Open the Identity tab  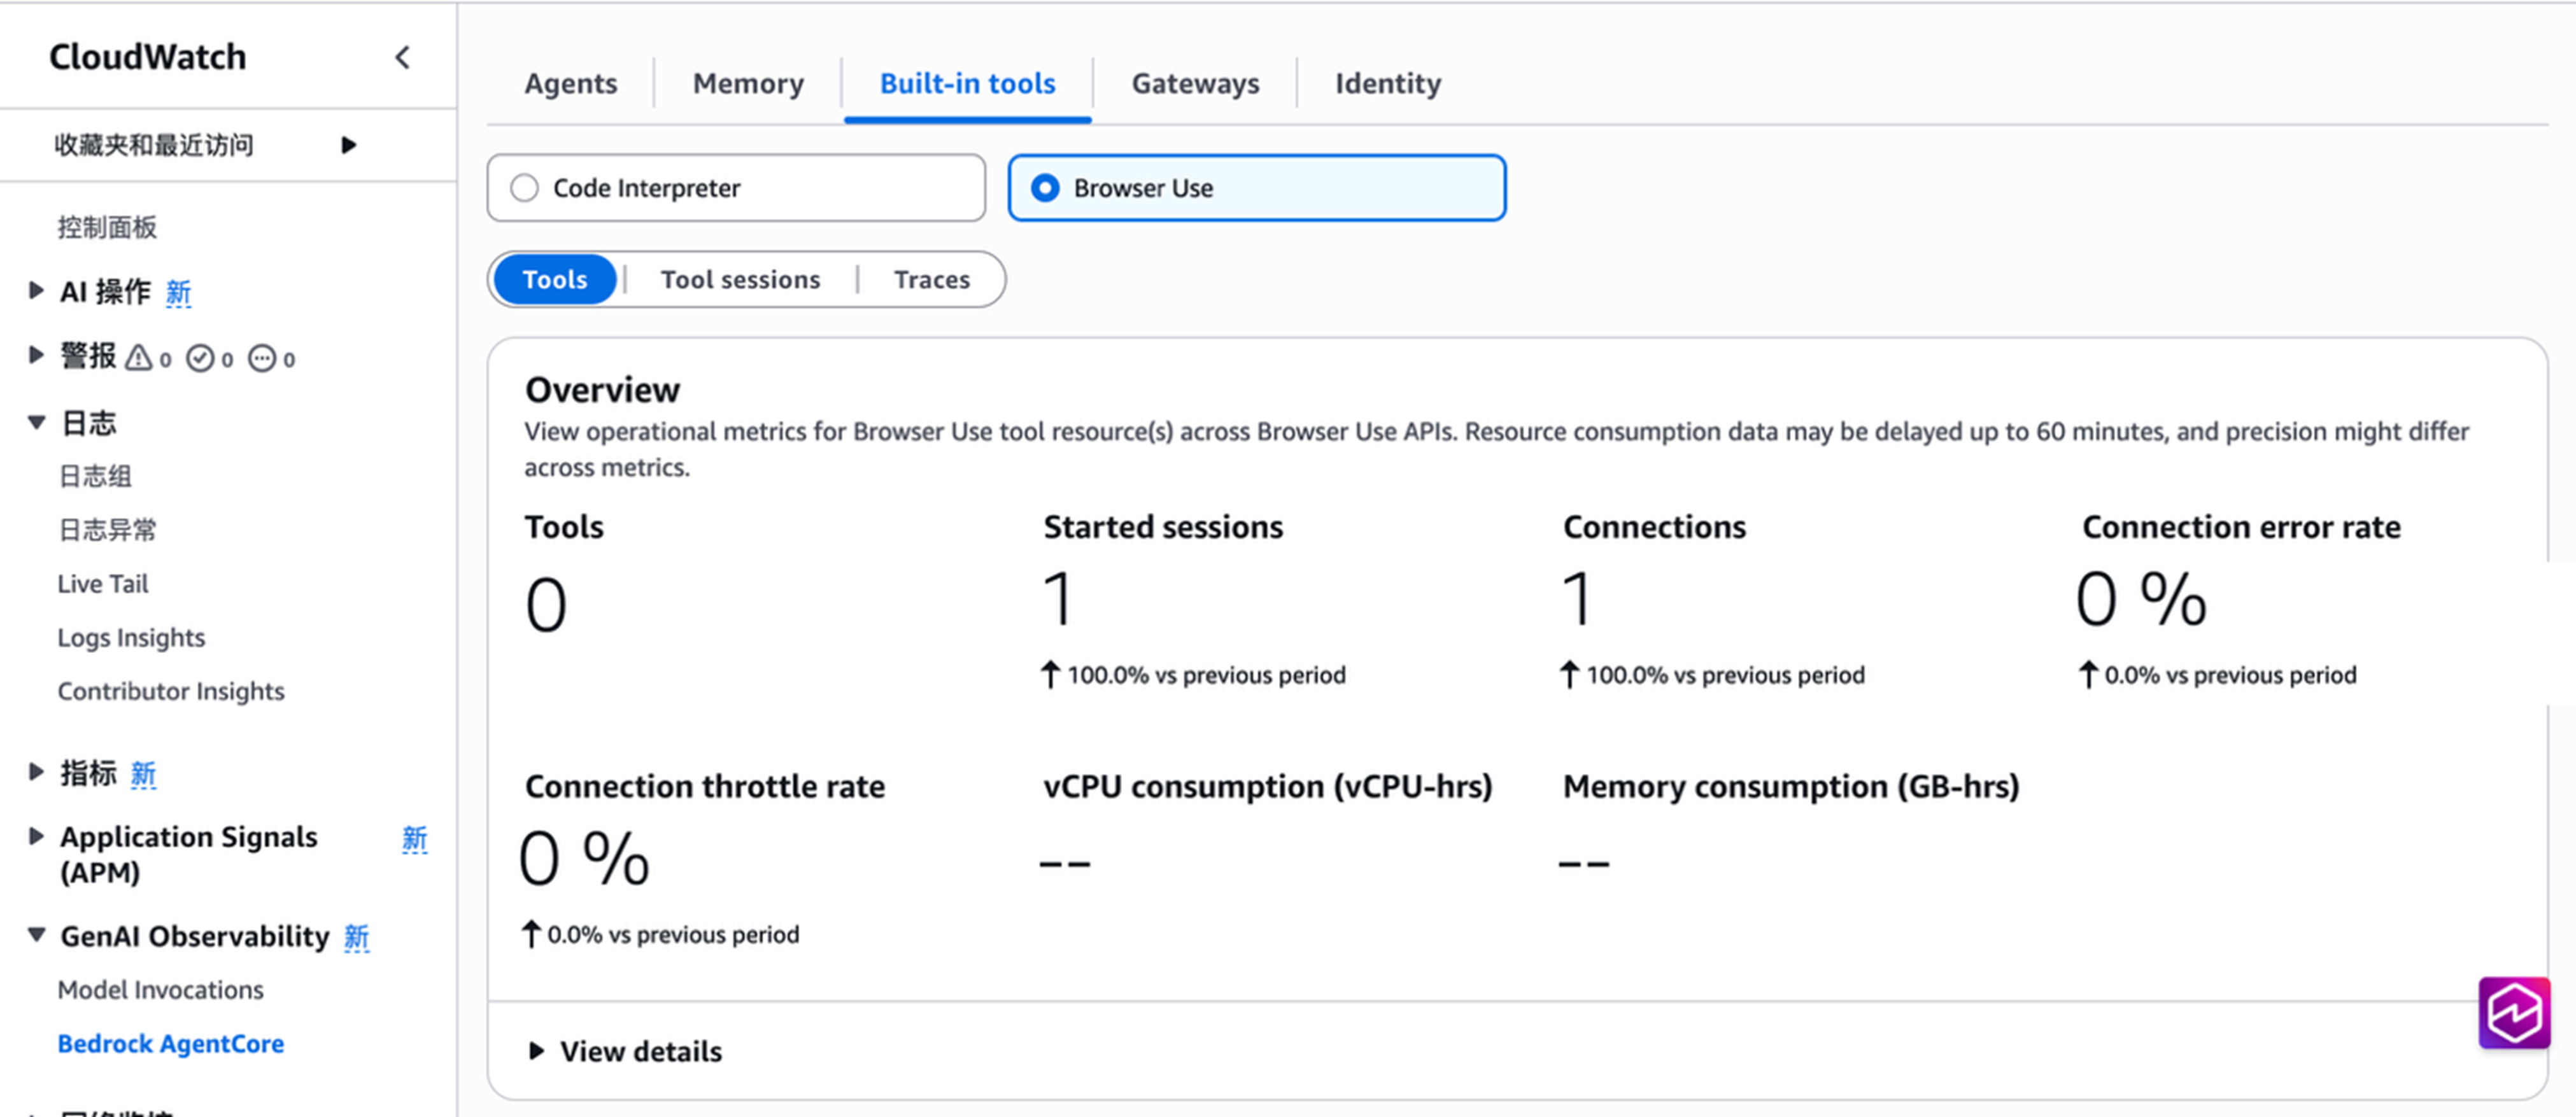coord(1387,83)
